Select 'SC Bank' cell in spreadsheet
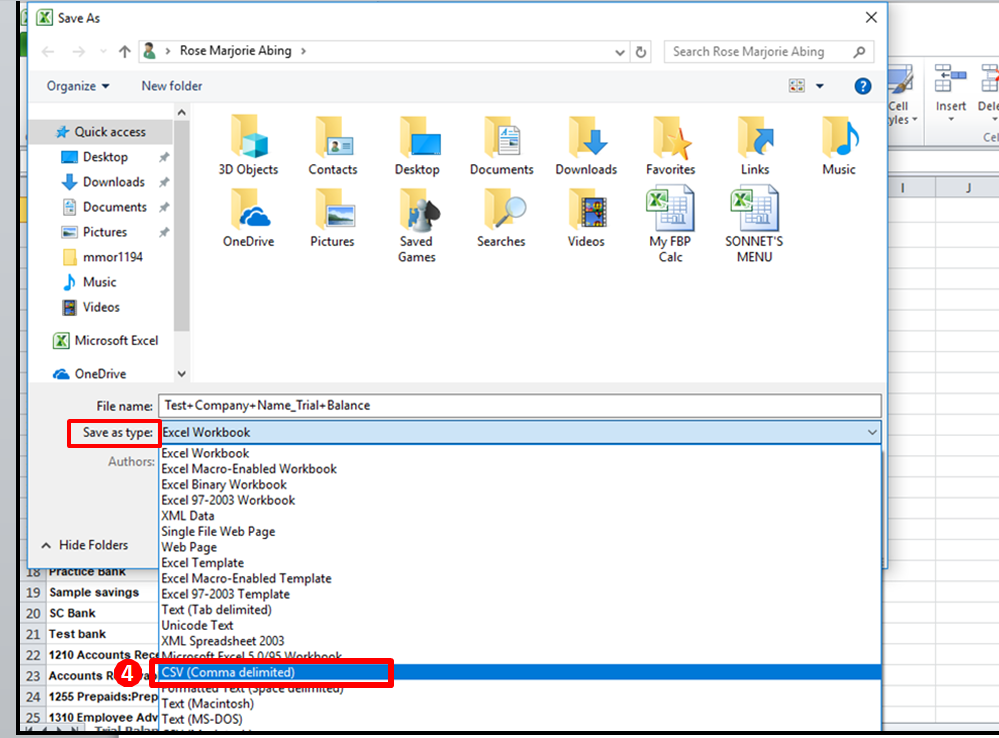Viewport: 999px width, 738px height. [x=101, y=613]
